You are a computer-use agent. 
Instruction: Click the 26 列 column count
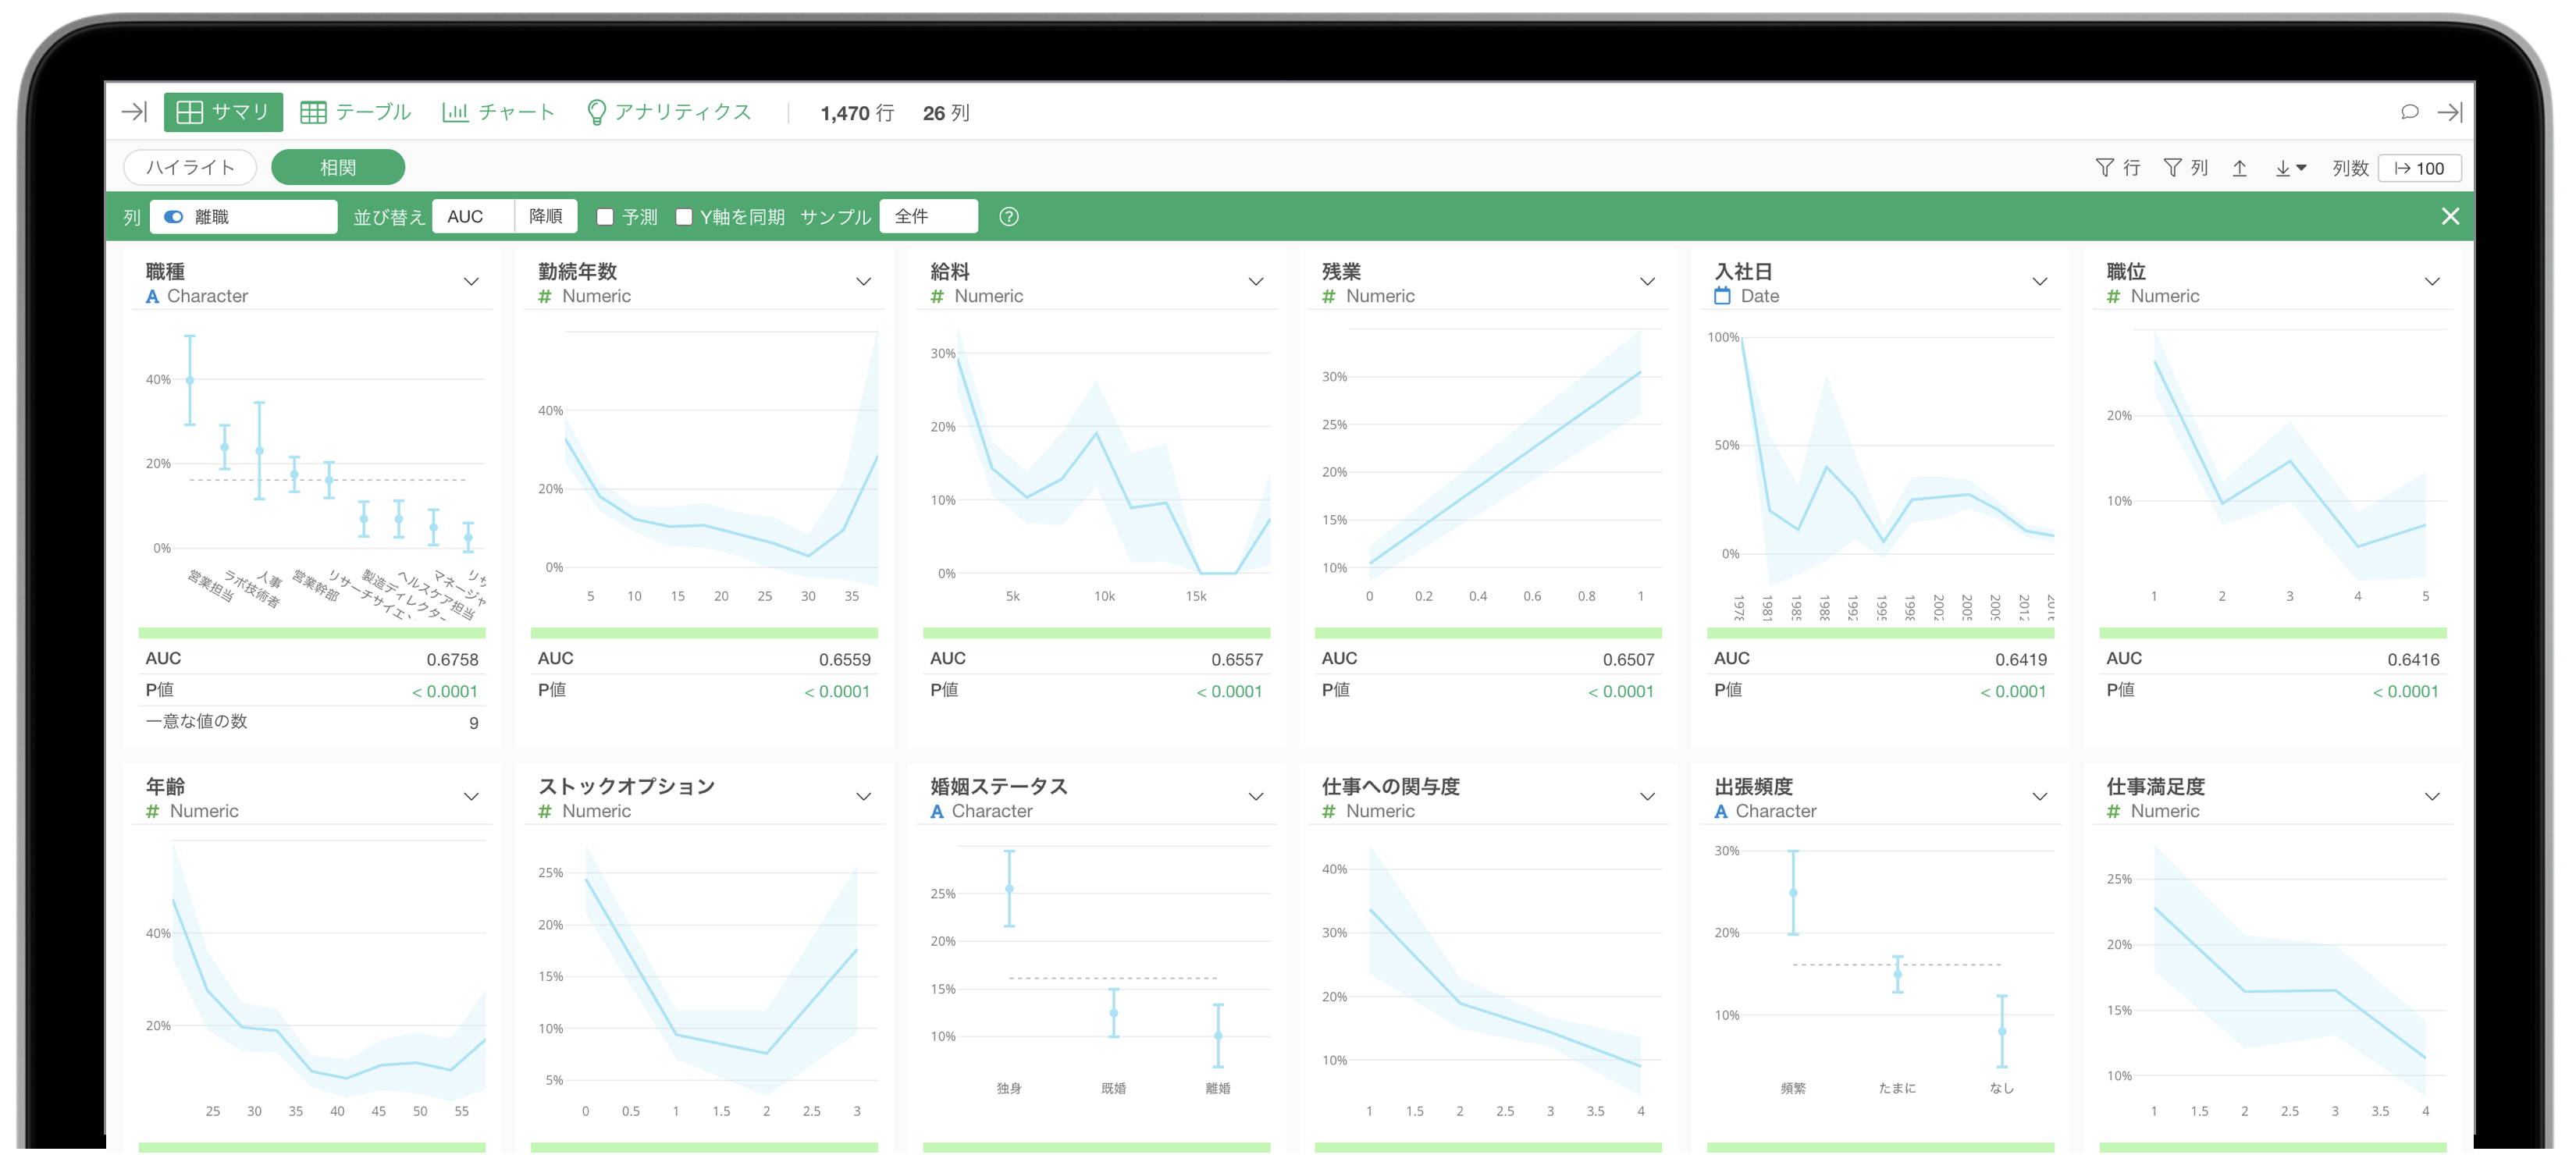[x=946, y=113]
